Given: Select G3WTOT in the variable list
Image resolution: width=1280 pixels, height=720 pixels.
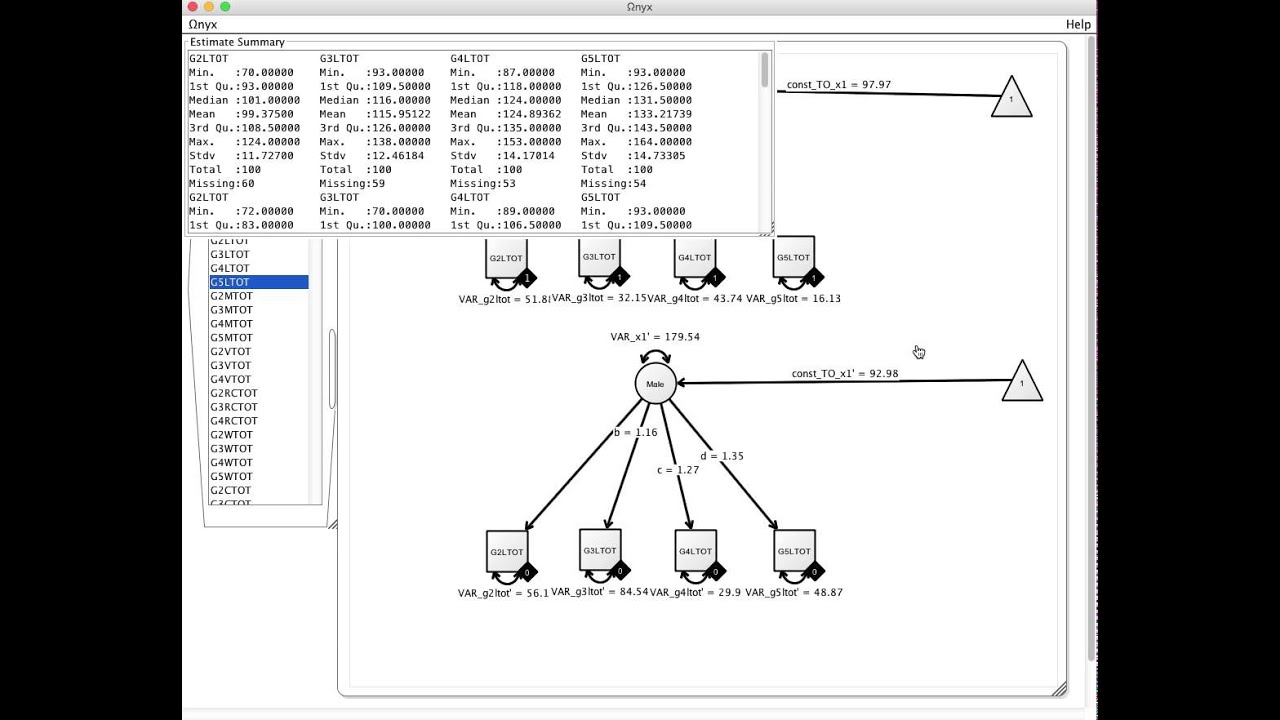Looking at the screenshot, I should [259, 449].
